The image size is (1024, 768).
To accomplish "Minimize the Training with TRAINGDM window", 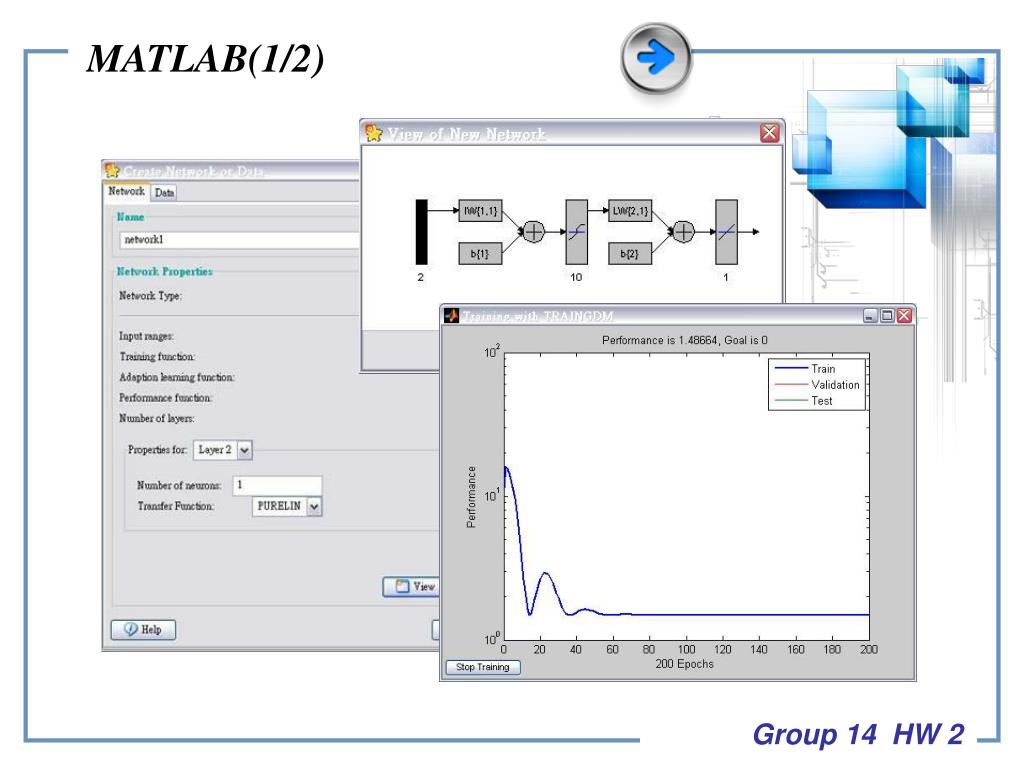I will 870,315.
